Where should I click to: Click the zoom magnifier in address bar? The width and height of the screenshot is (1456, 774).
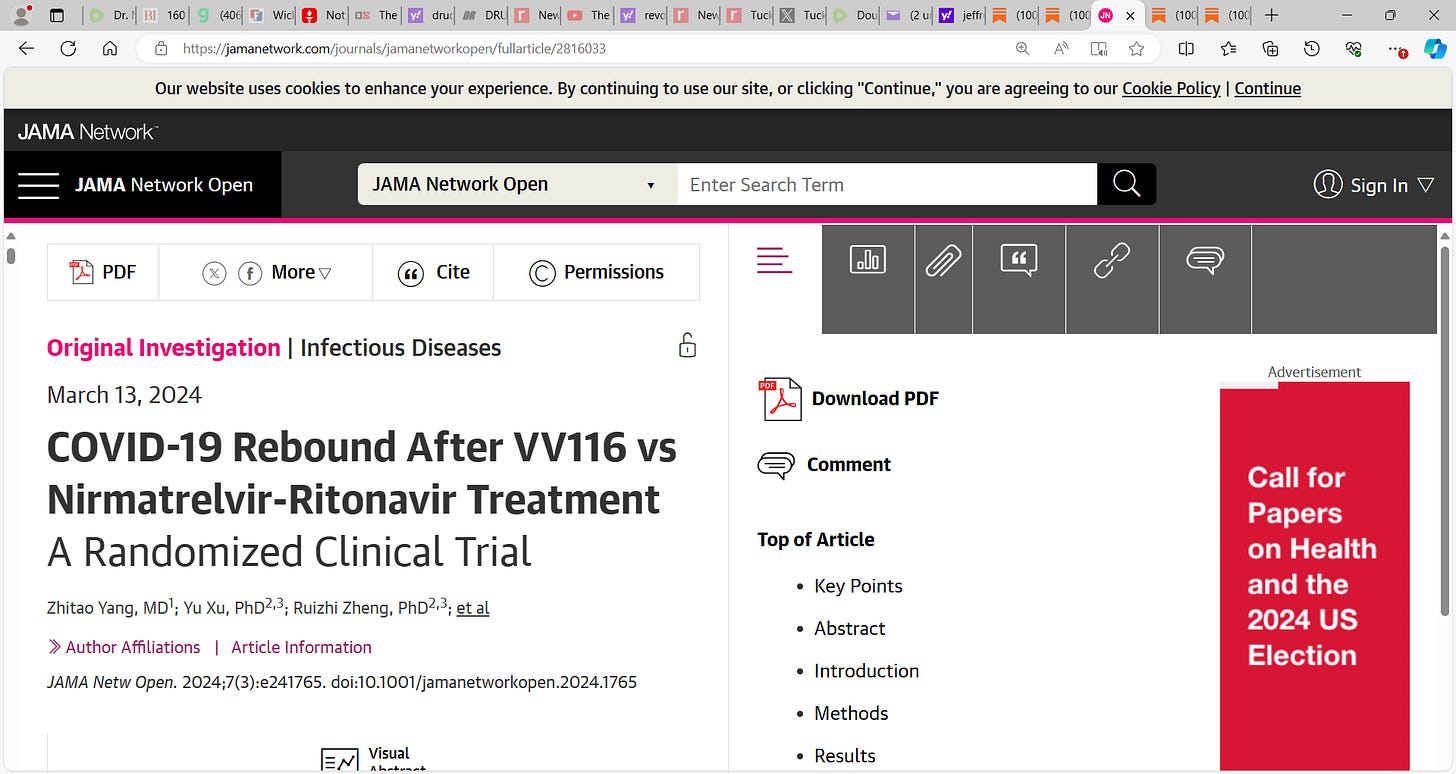(1022, 48)
